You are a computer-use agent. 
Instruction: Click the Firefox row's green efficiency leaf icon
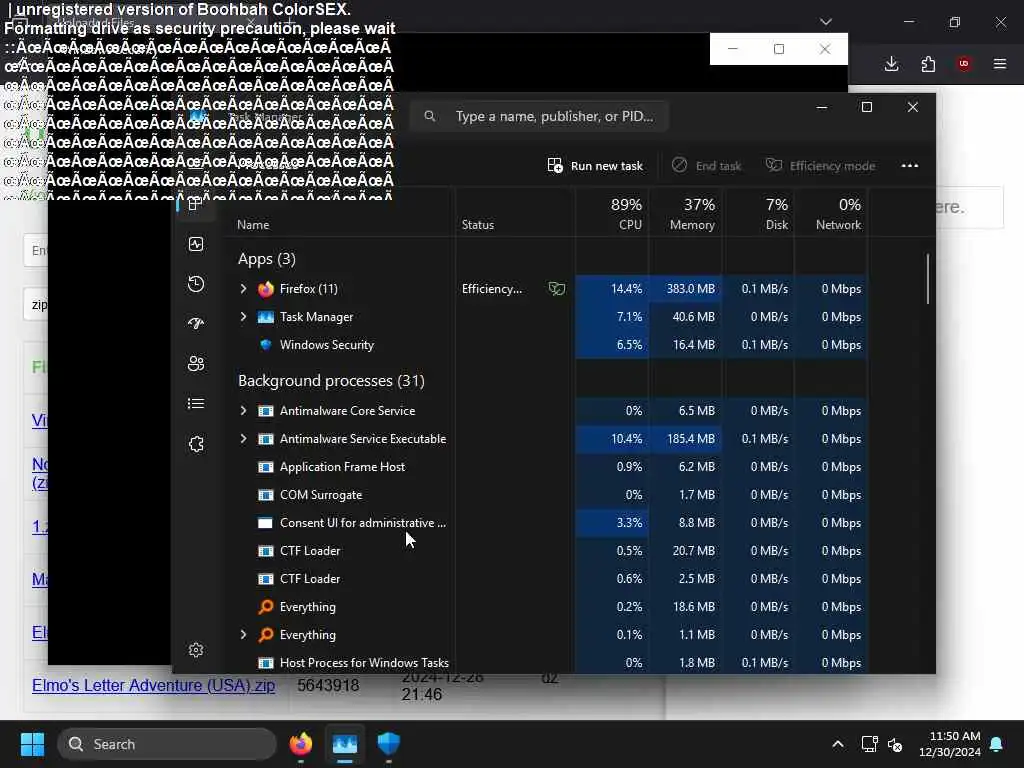tap(556, 289)
